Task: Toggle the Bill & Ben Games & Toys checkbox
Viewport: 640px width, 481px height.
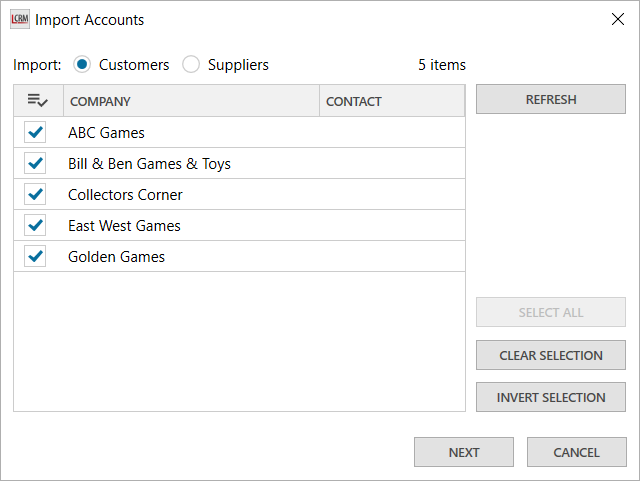Action: pyautogui.click(x=36, y=163)
